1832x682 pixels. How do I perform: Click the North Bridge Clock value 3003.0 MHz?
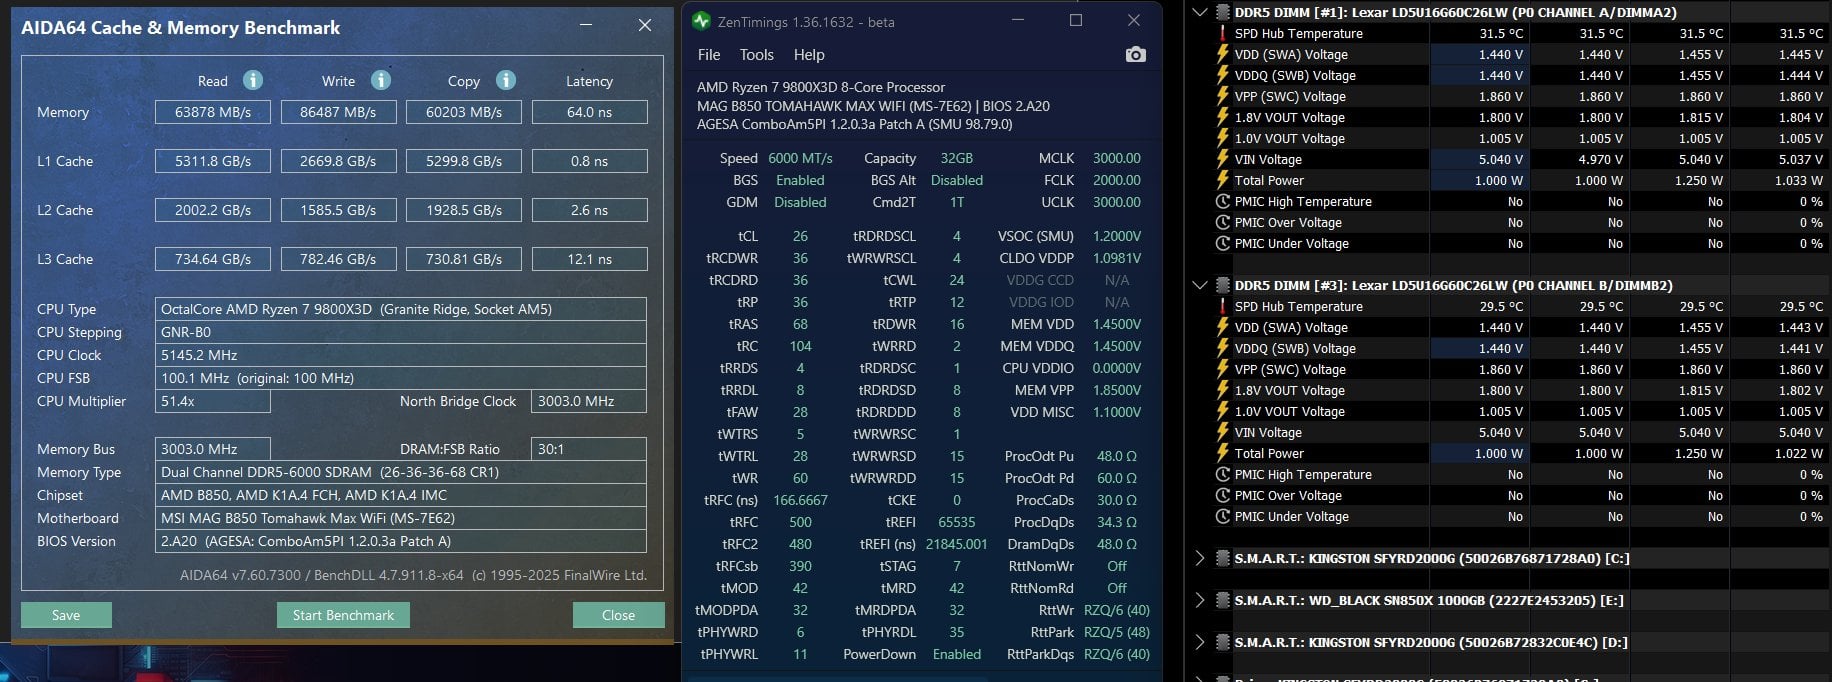tap(589, 401)
